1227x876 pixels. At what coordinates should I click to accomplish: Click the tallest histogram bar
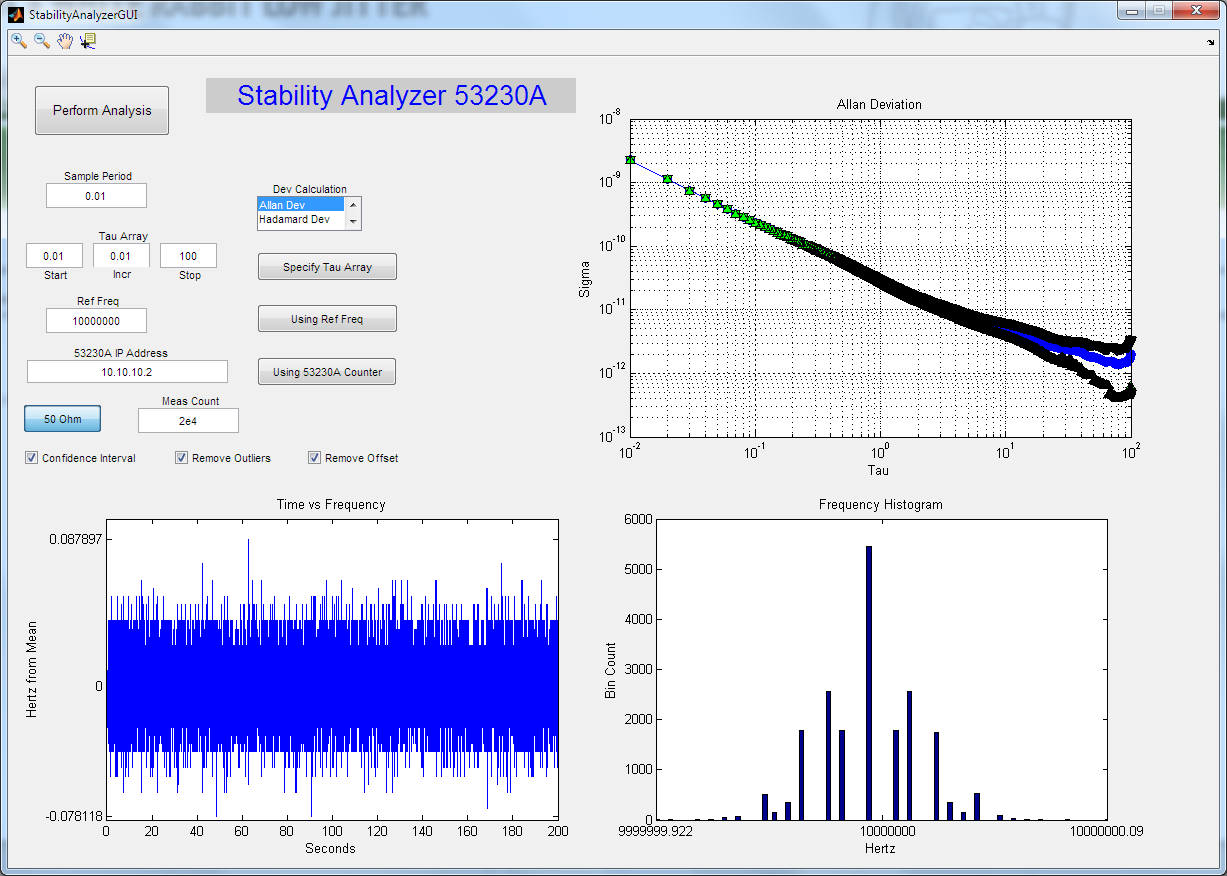point(869,683)
